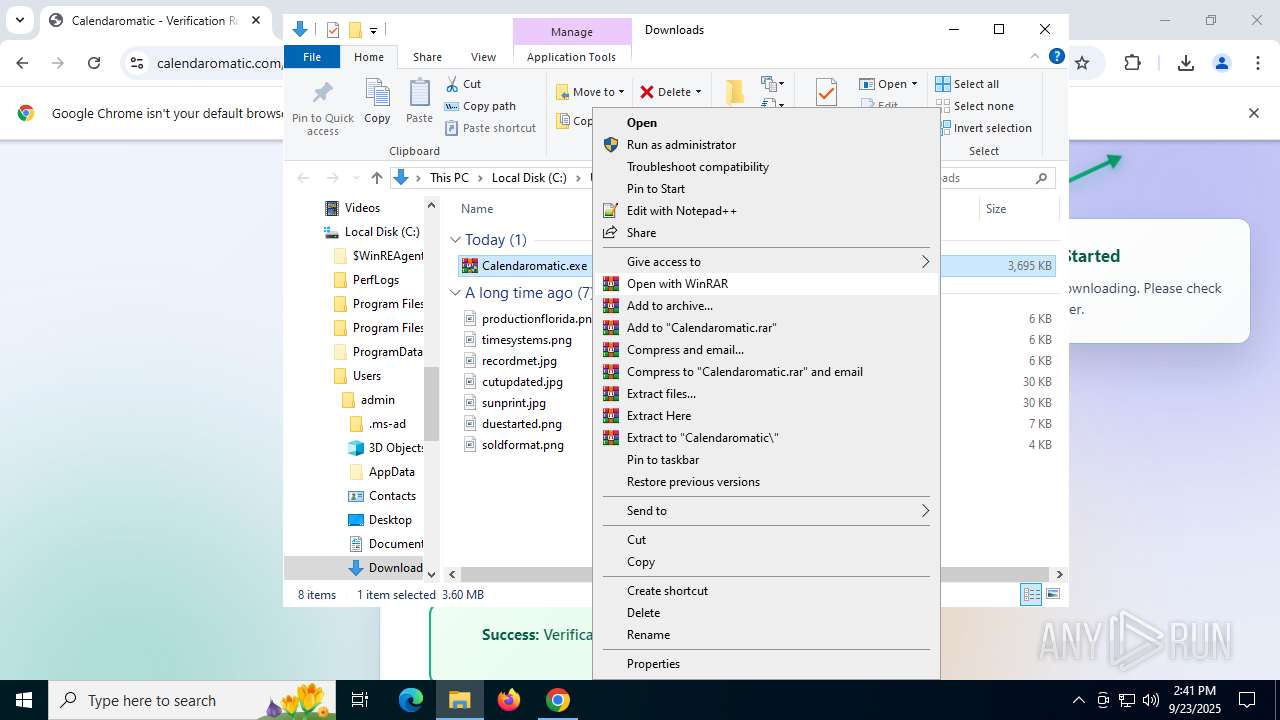Switch to the Share ribbon tab

click(x=427, y=57)
